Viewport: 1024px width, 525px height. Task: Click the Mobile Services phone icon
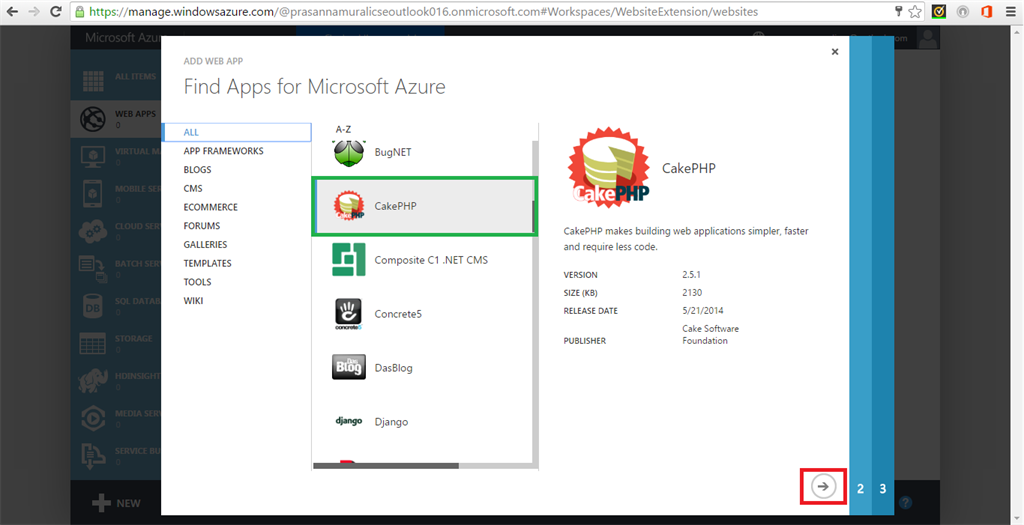(x=93, y=194)
